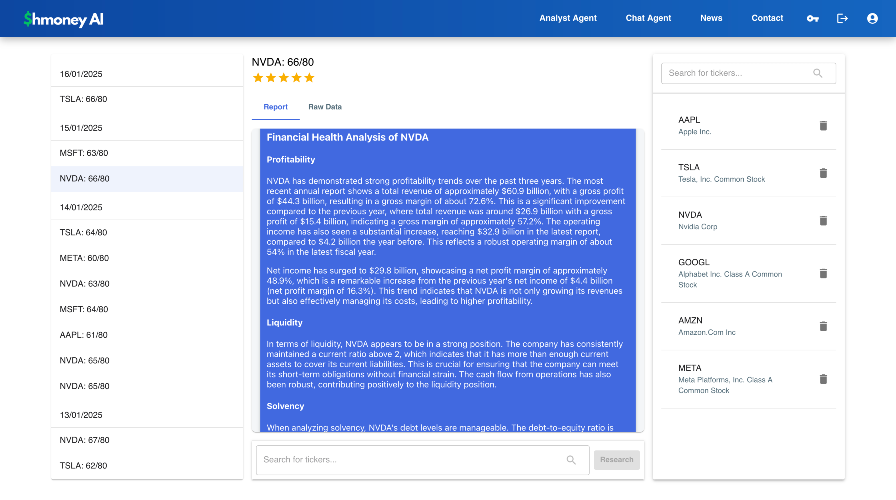Delete NVDA from the watchlist
Image resolution: width=896 pixels, height=500 pixels.
[x=823, y=221]
